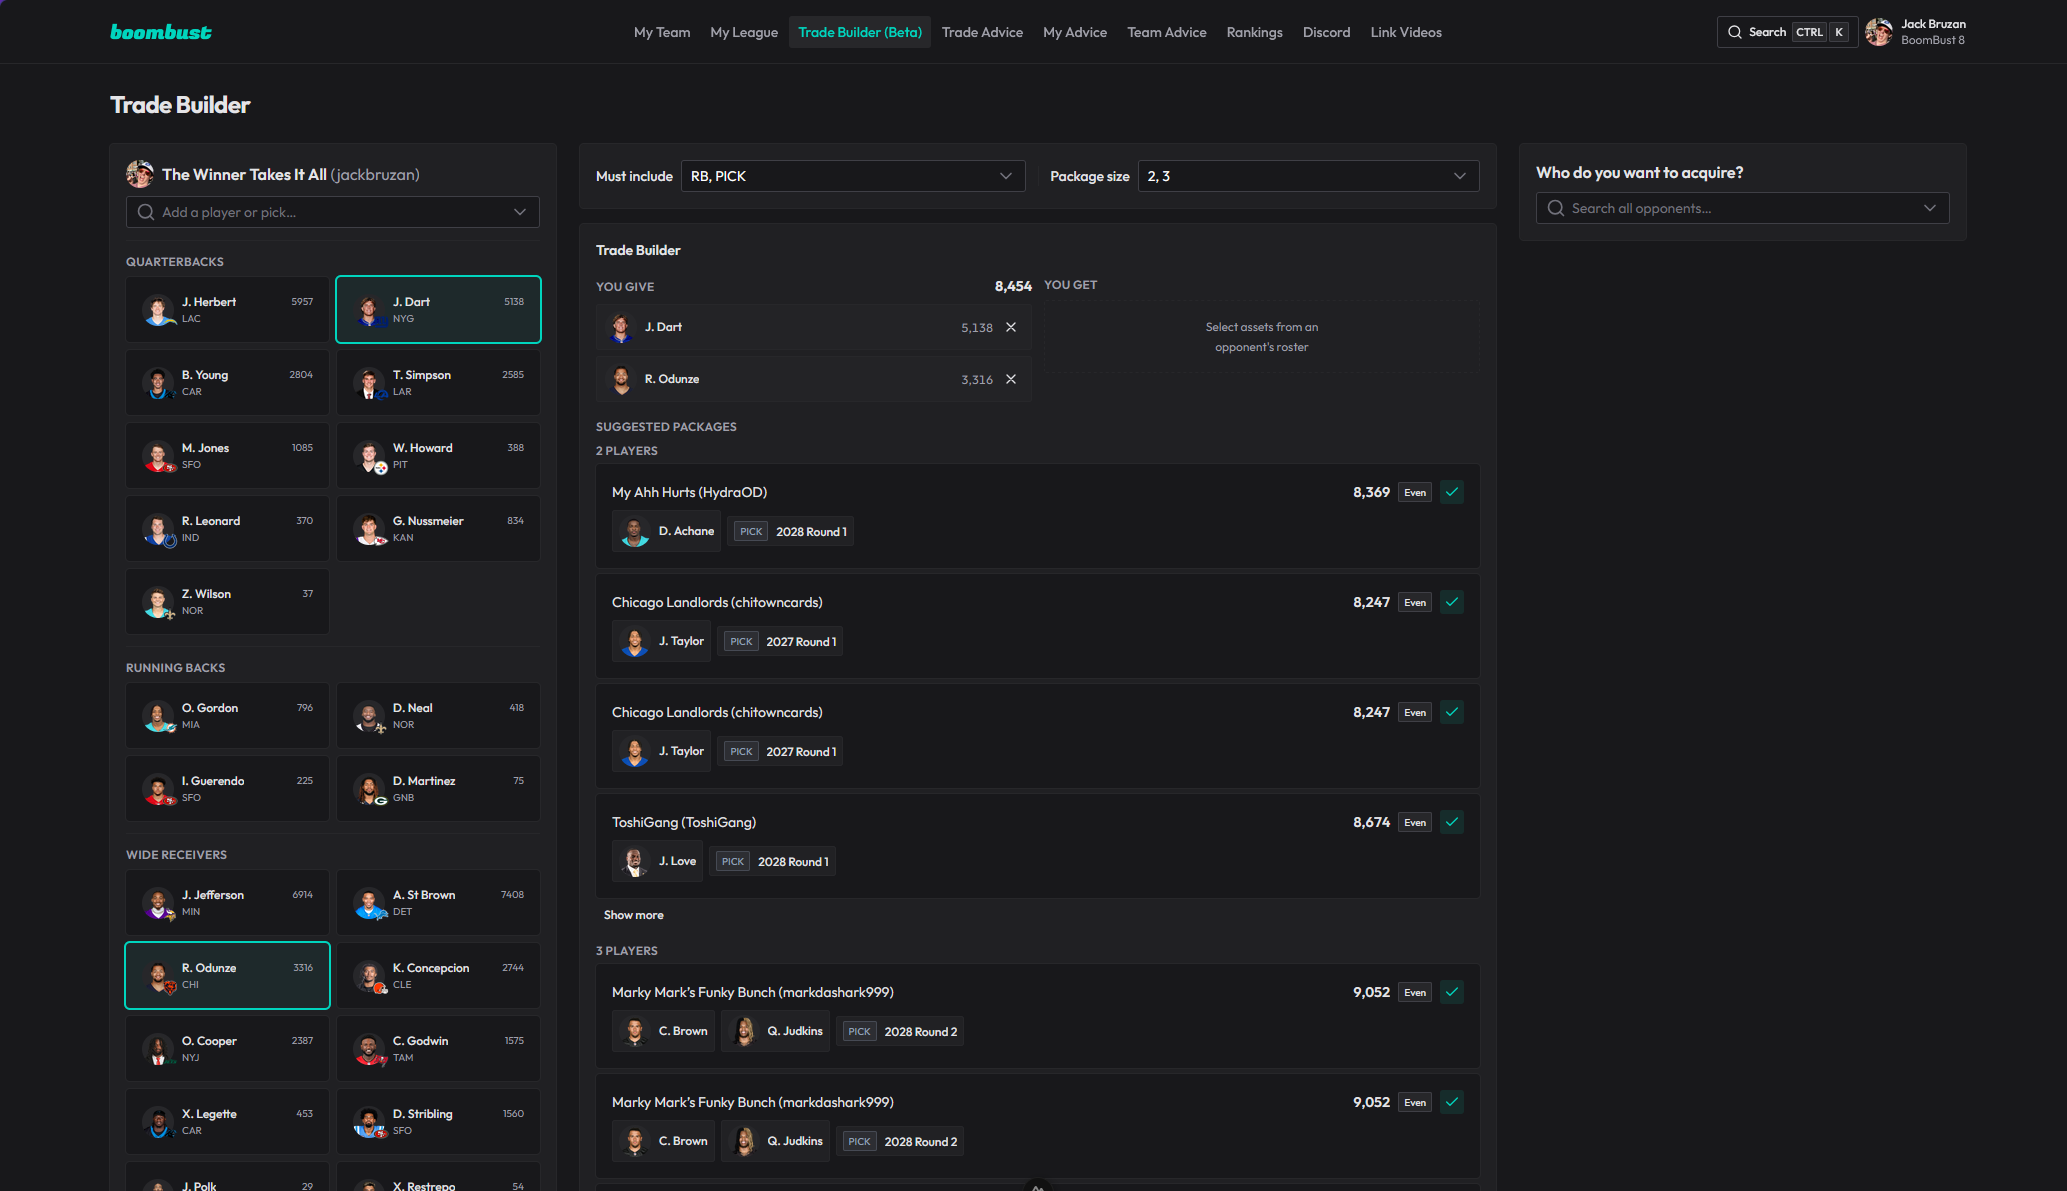Screen dimensions: 2067x1191
Task: Select A. St Brown roster card
Action: pyautogui.click(x=438, y=902)
